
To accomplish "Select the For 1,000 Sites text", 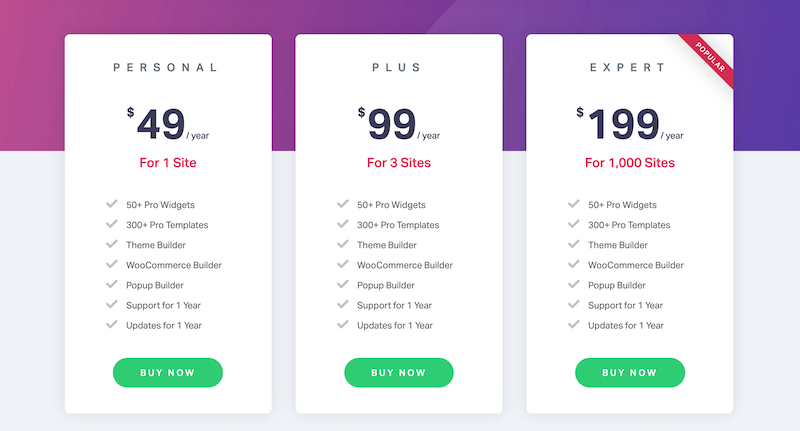I will [x=630, y=163].
